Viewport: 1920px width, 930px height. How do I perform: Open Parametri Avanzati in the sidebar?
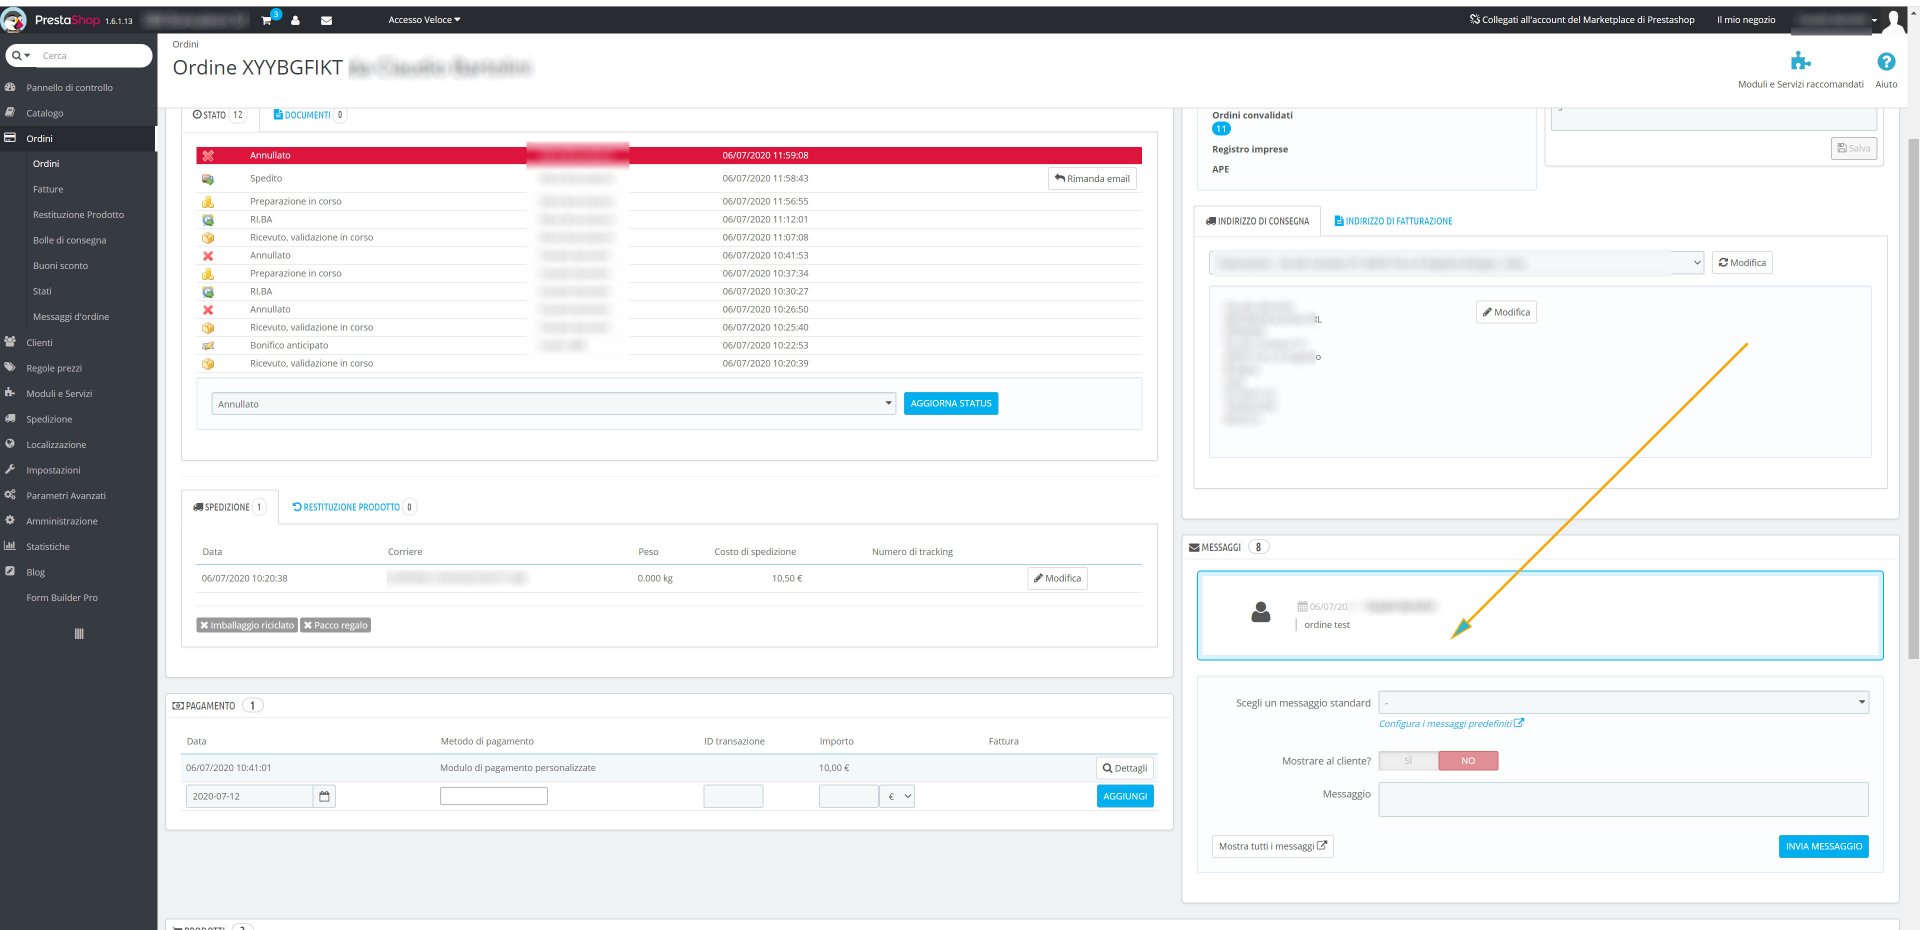tap(66, 495)
